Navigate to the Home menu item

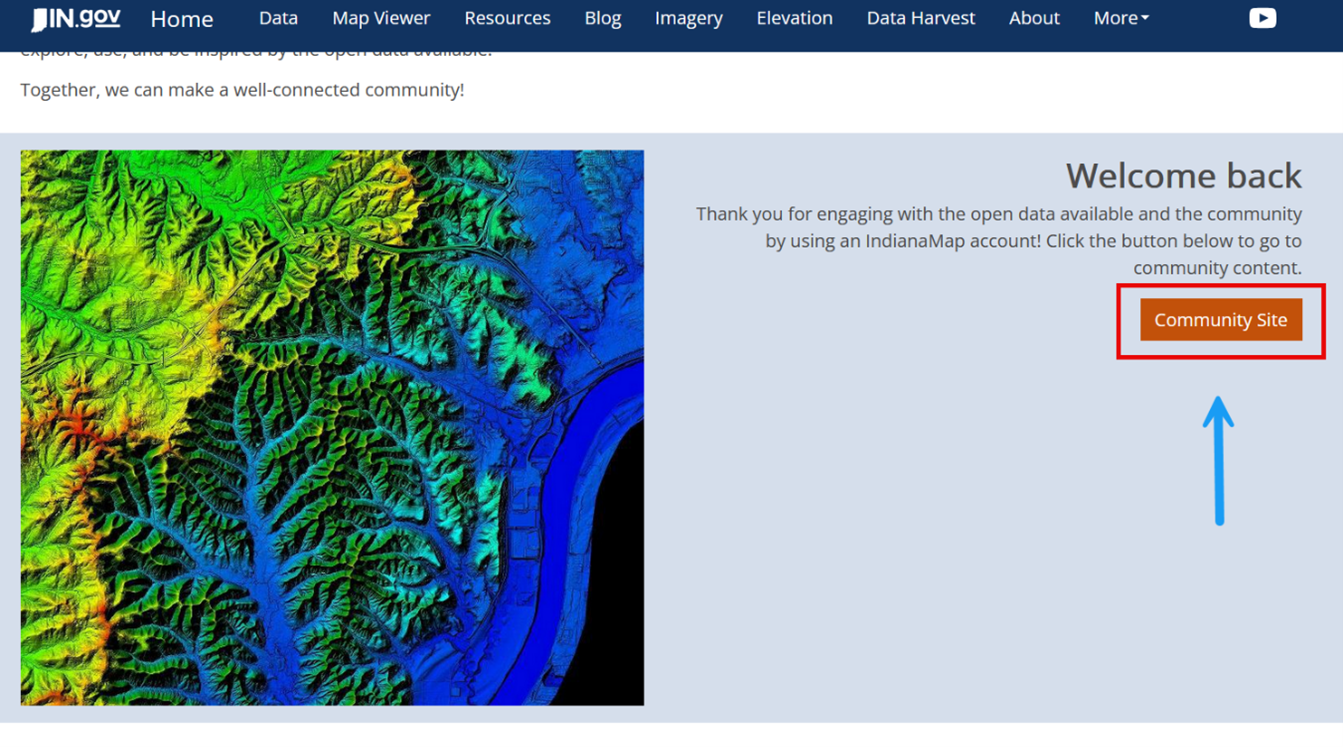point(181,19)
